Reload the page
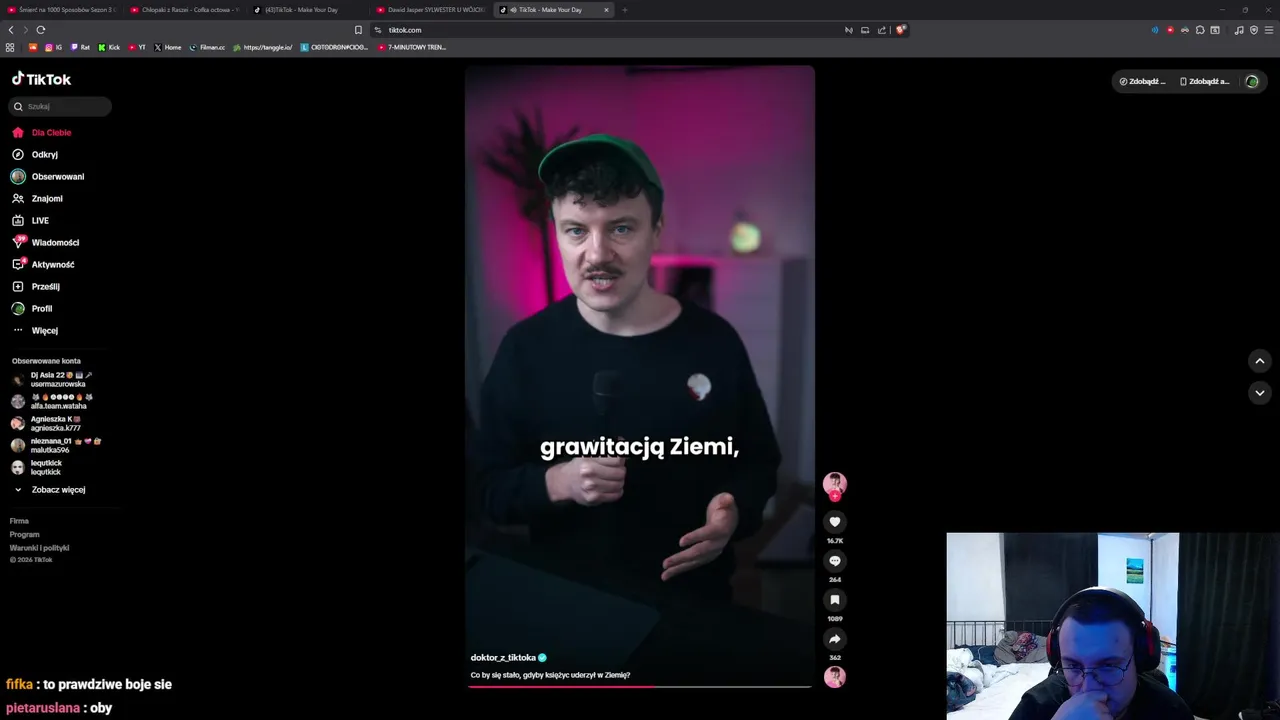The width and height of the screenshot is (1280, 720). [41, 30]
